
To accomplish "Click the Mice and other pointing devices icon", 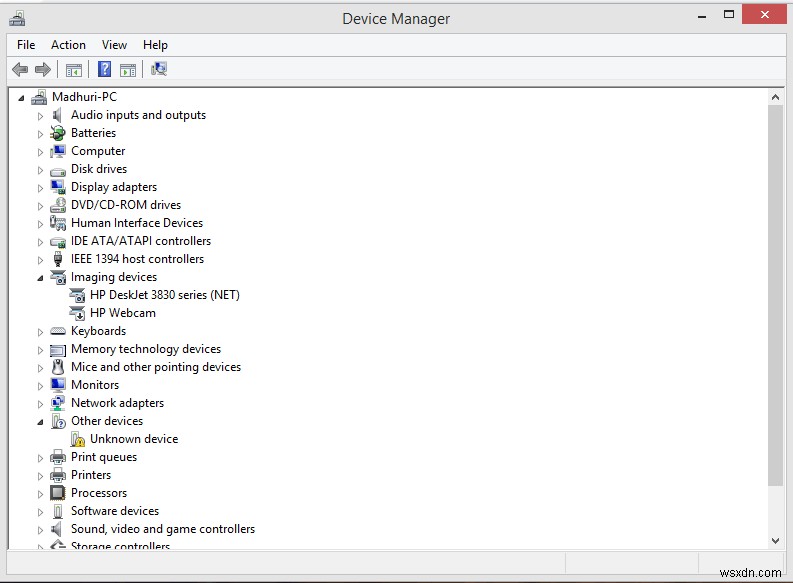I will pos(58,367).
